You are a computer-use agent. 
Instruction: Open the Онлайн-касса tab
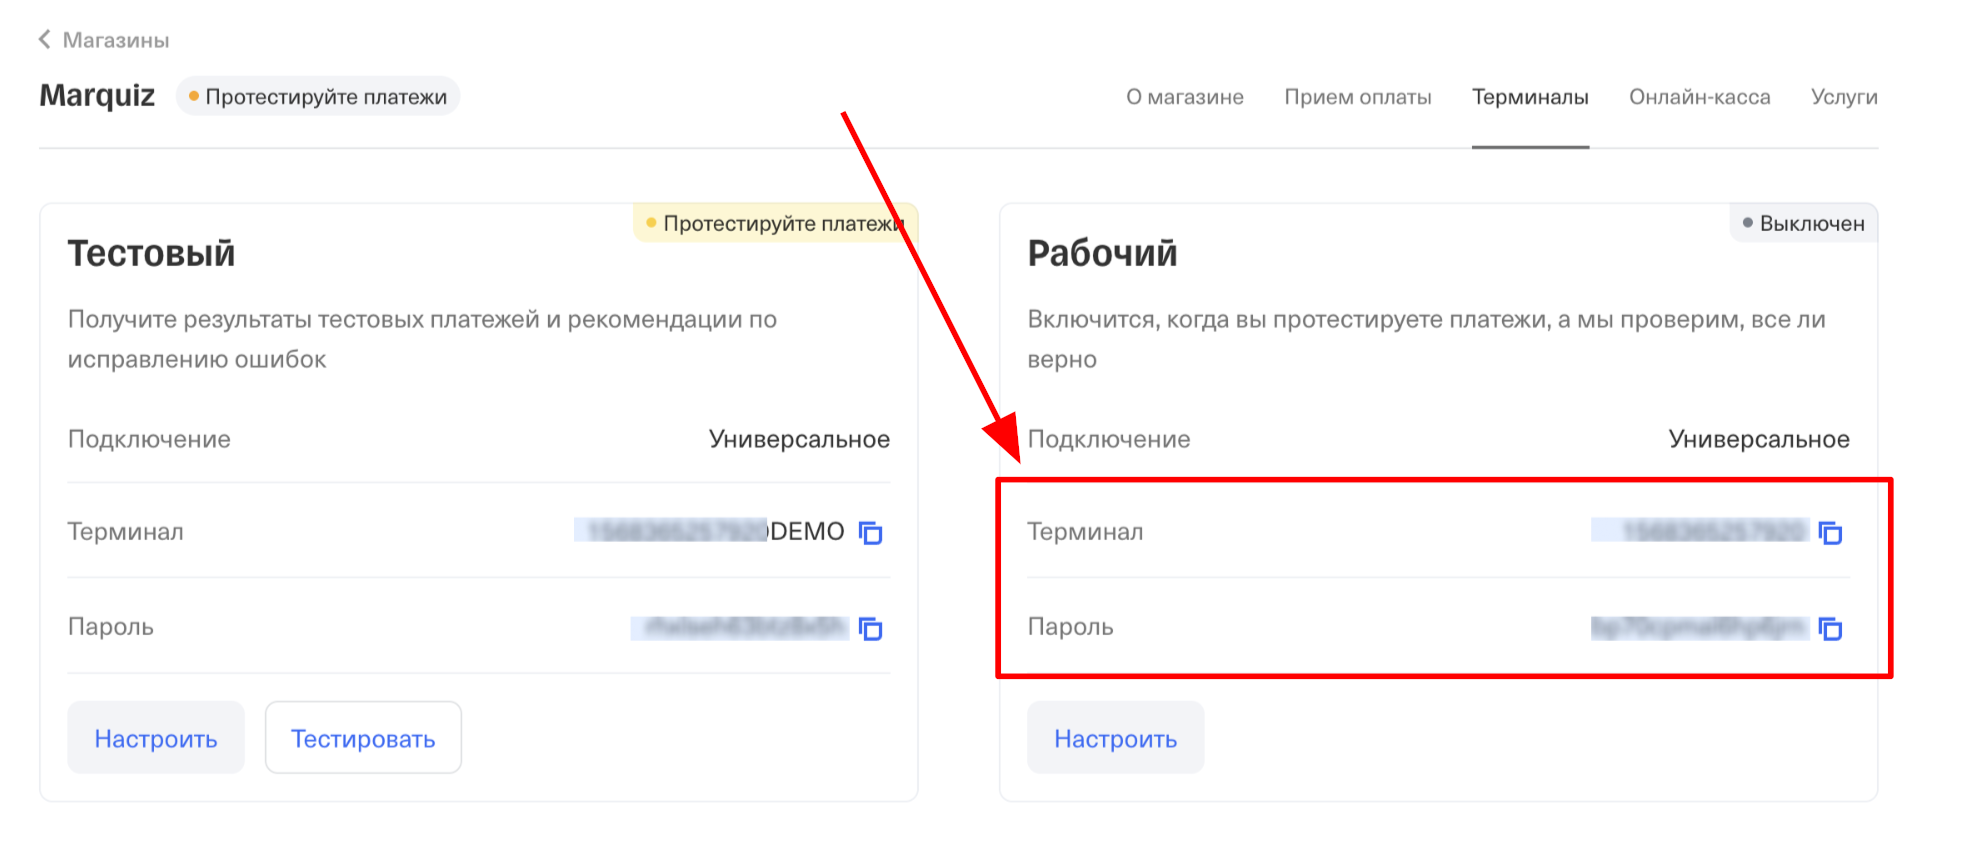(x=1699, y=97)
